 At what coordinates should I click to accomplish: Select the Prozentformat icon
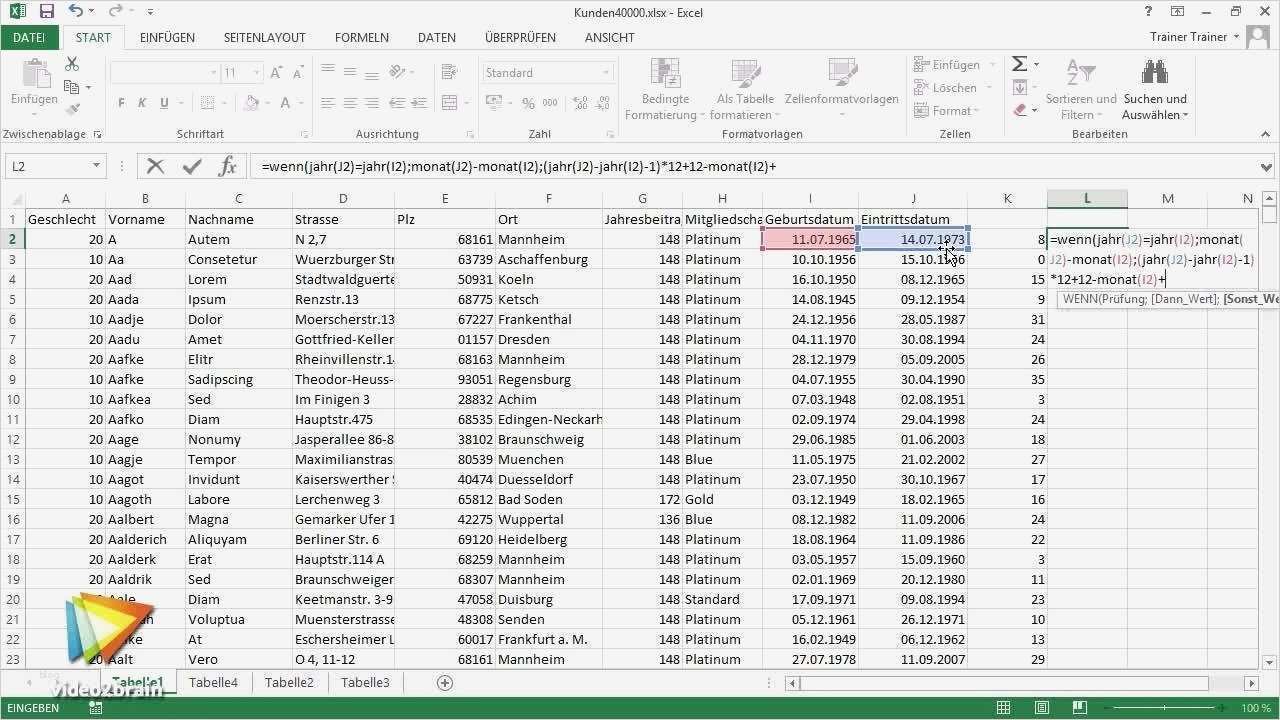pyautogui.click(x=526, y=103)
